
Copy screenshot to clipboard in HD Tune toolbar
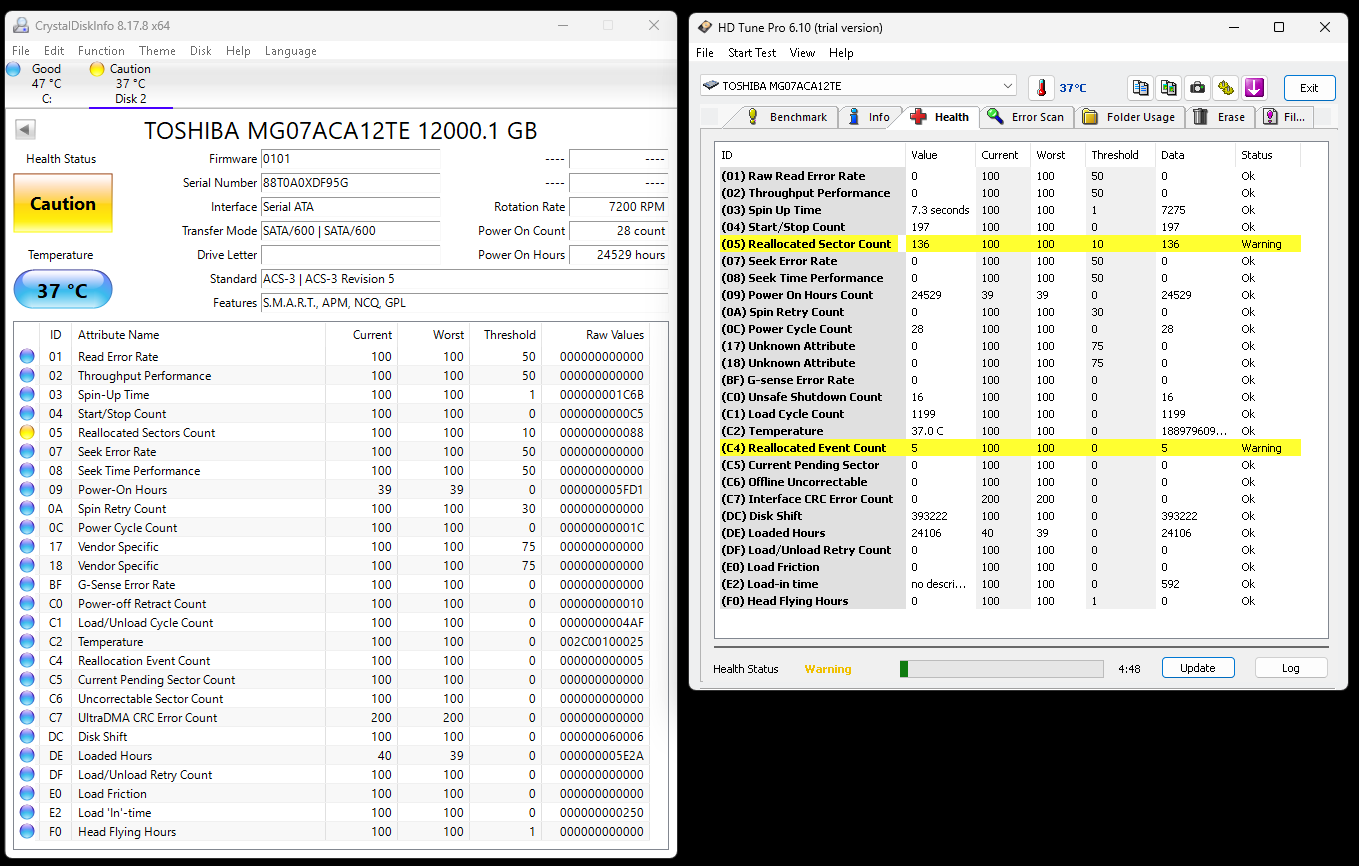[x=1168, y=88]
